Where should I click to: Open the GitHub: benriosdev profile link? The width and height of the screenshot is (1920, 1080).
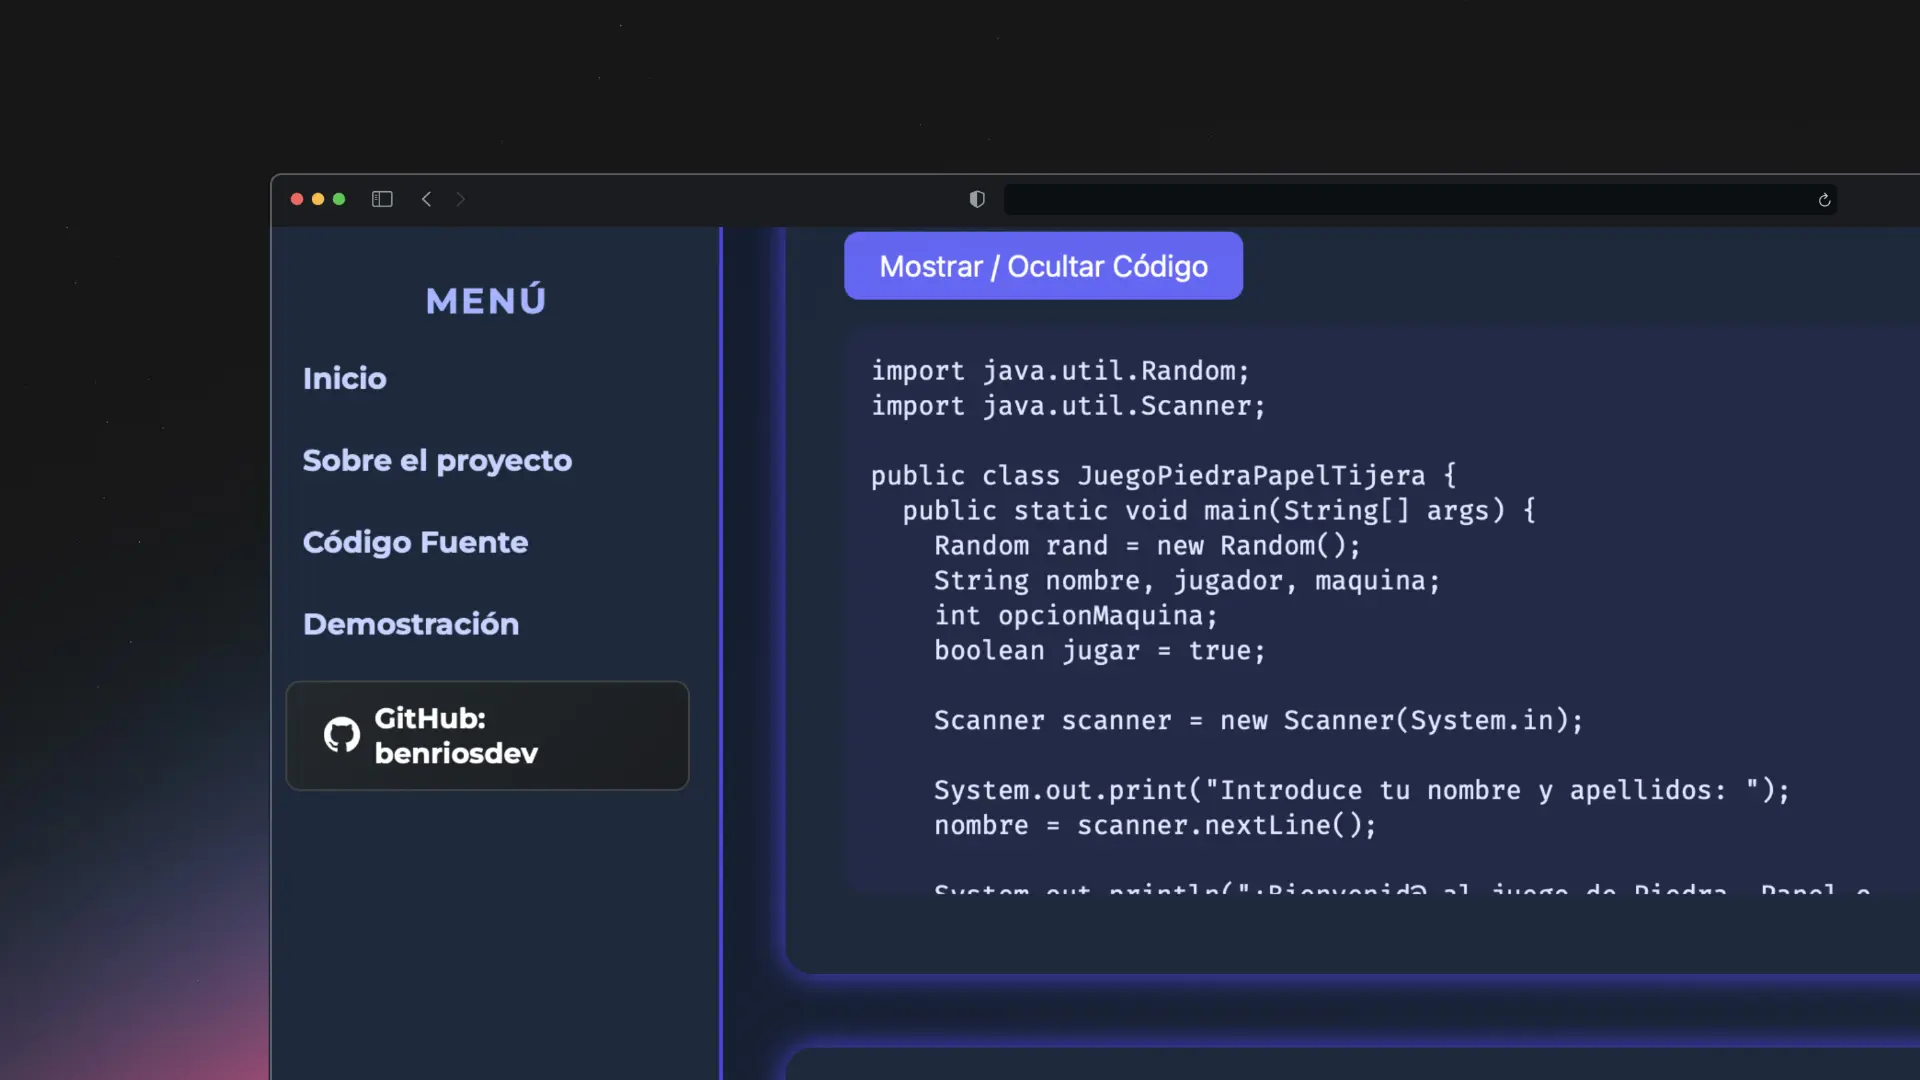[487, 735]
